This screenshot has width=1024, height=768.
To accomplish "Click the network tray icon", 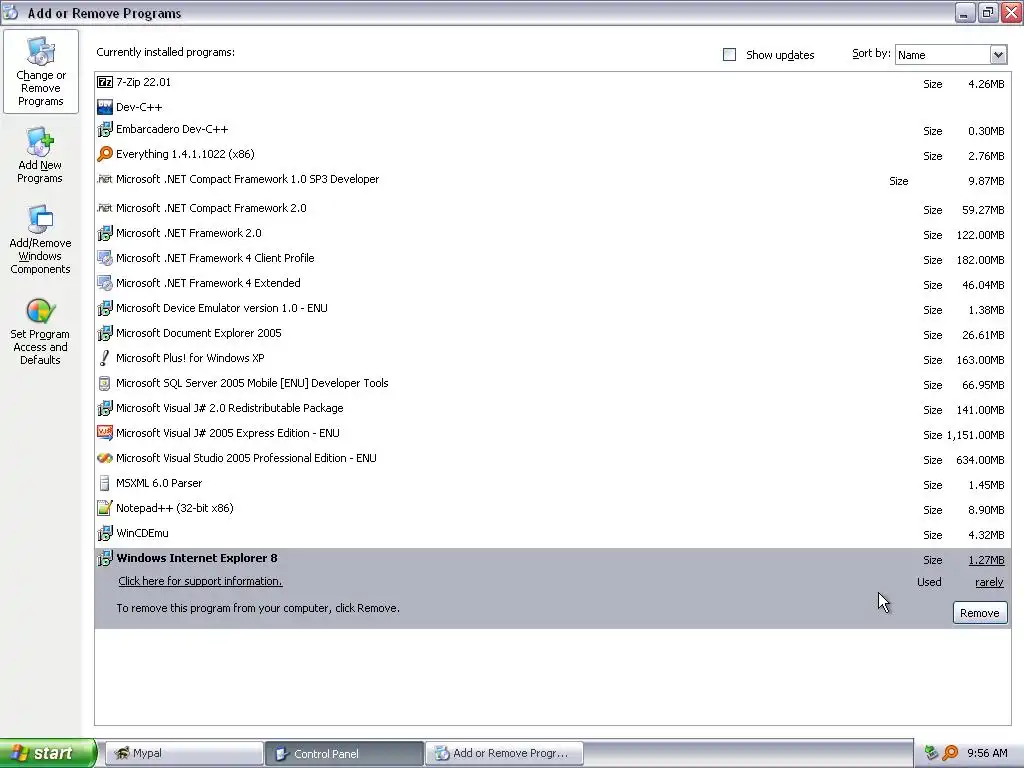I will (x=932, y=753).
